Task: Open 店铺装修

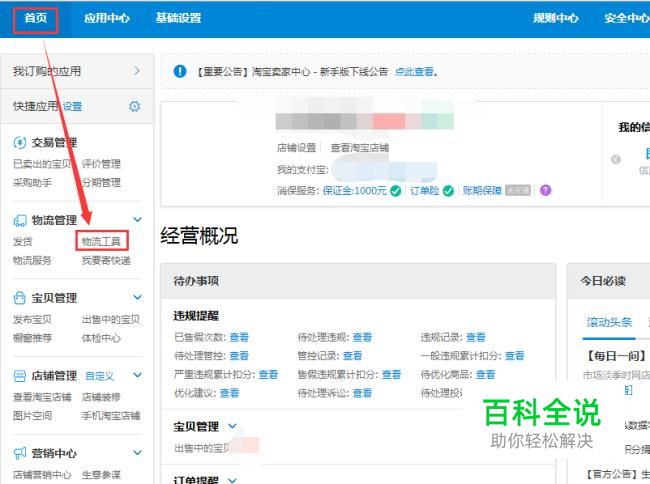Action: [101, 397]
